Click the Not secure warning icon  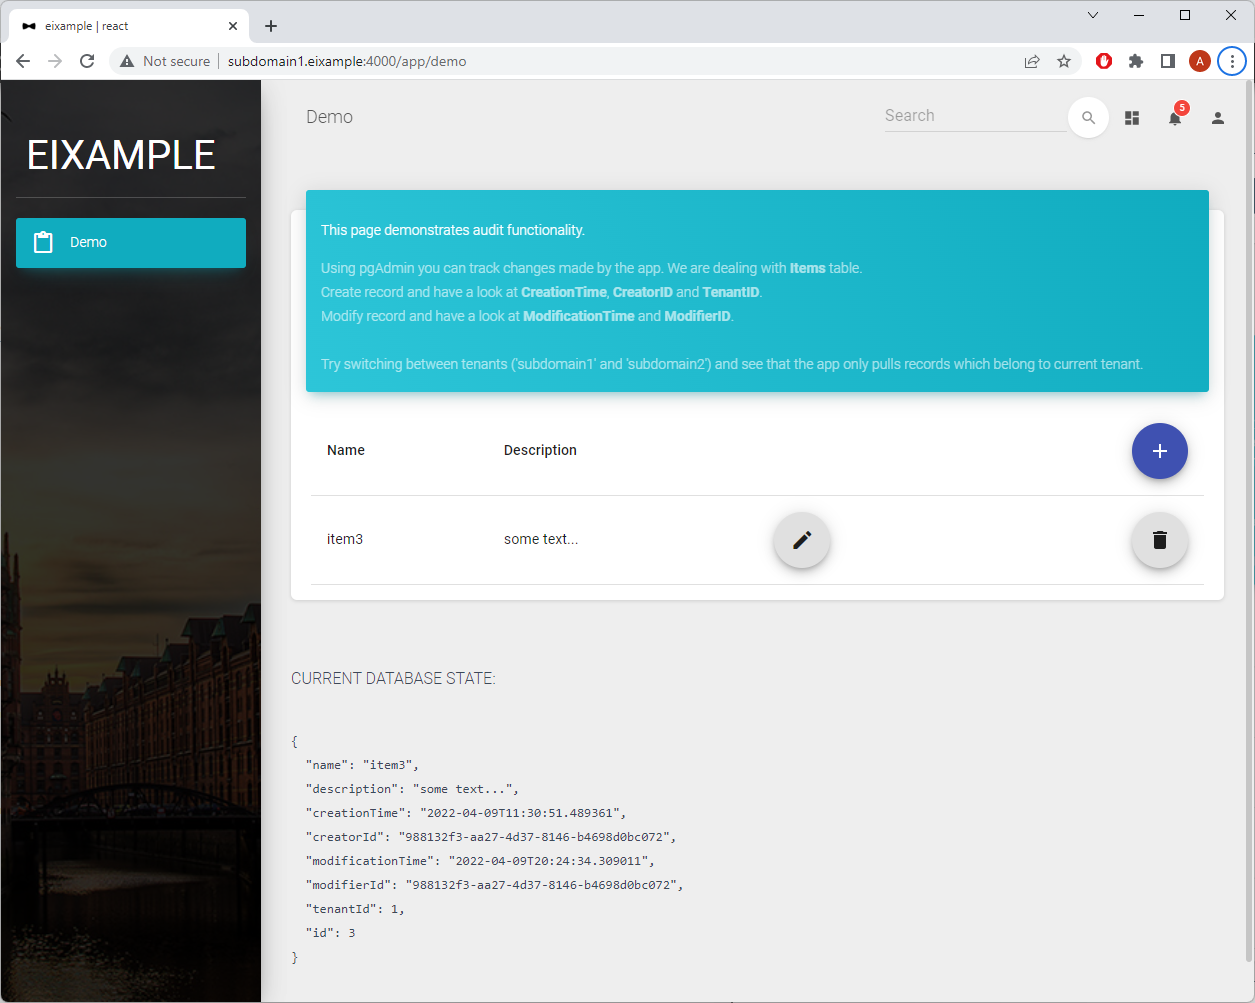(x=127, y=61)
